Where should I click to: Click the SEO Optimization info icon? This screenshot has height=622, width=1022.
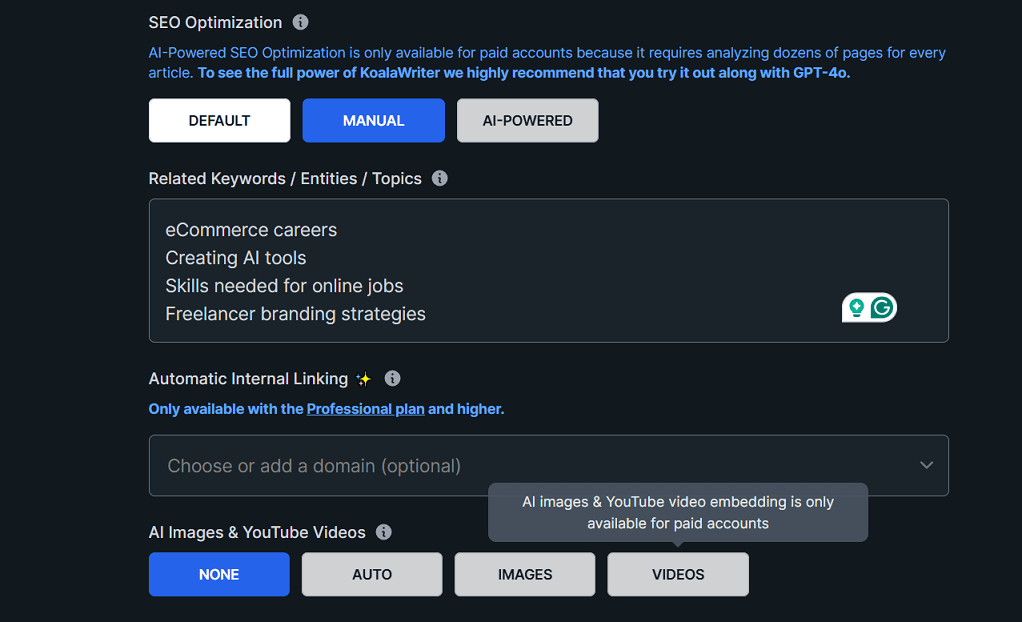click(x=300, y=22)
